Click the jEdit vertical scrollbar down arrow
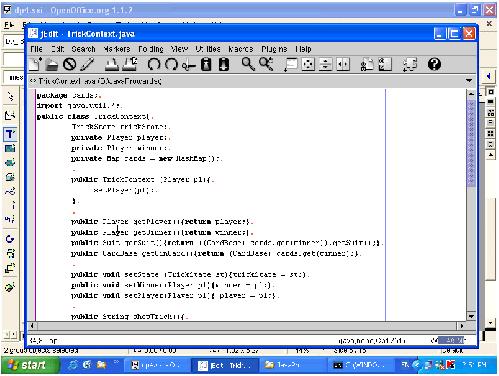499x376 pixels. tap(471, 316)
